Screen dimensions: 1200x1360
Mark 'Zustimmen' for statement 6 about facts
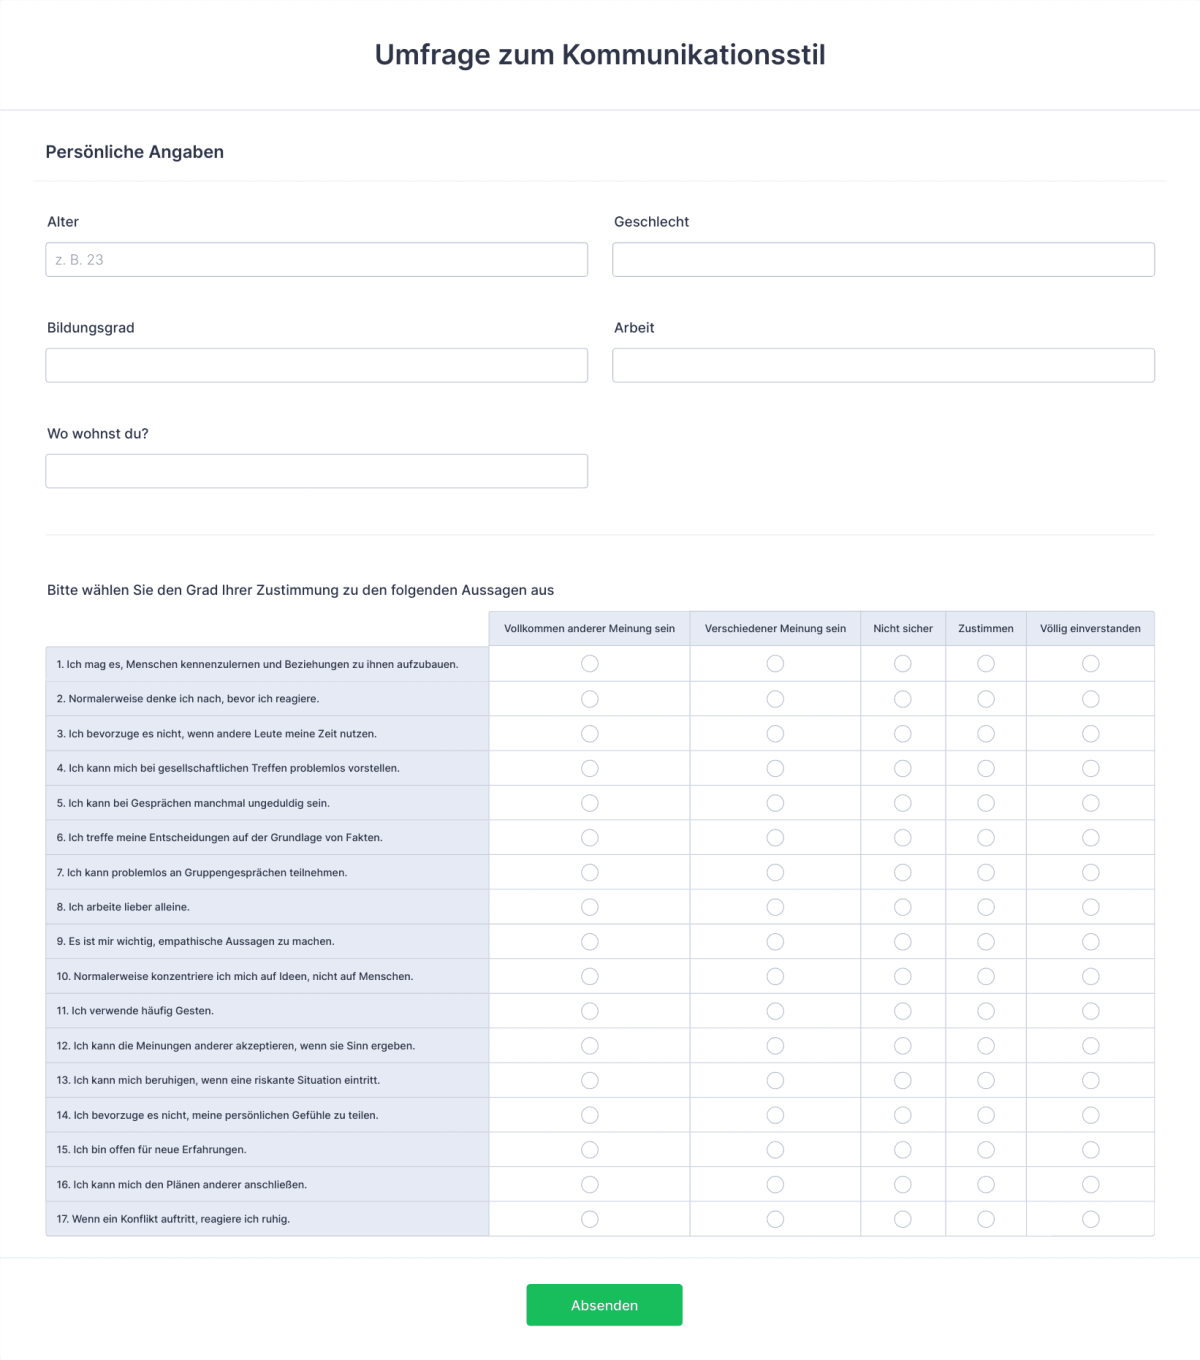[x=985, y=837]
